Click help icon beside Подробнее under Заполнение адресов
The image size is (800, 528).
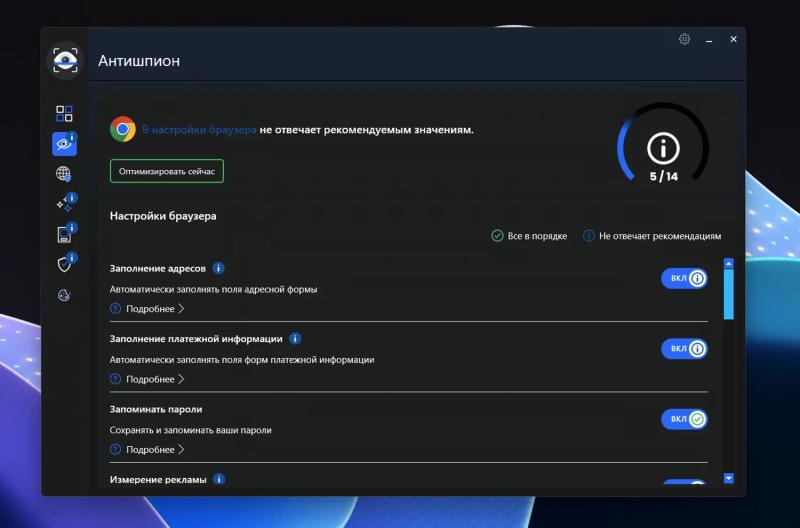coord(115,308)
